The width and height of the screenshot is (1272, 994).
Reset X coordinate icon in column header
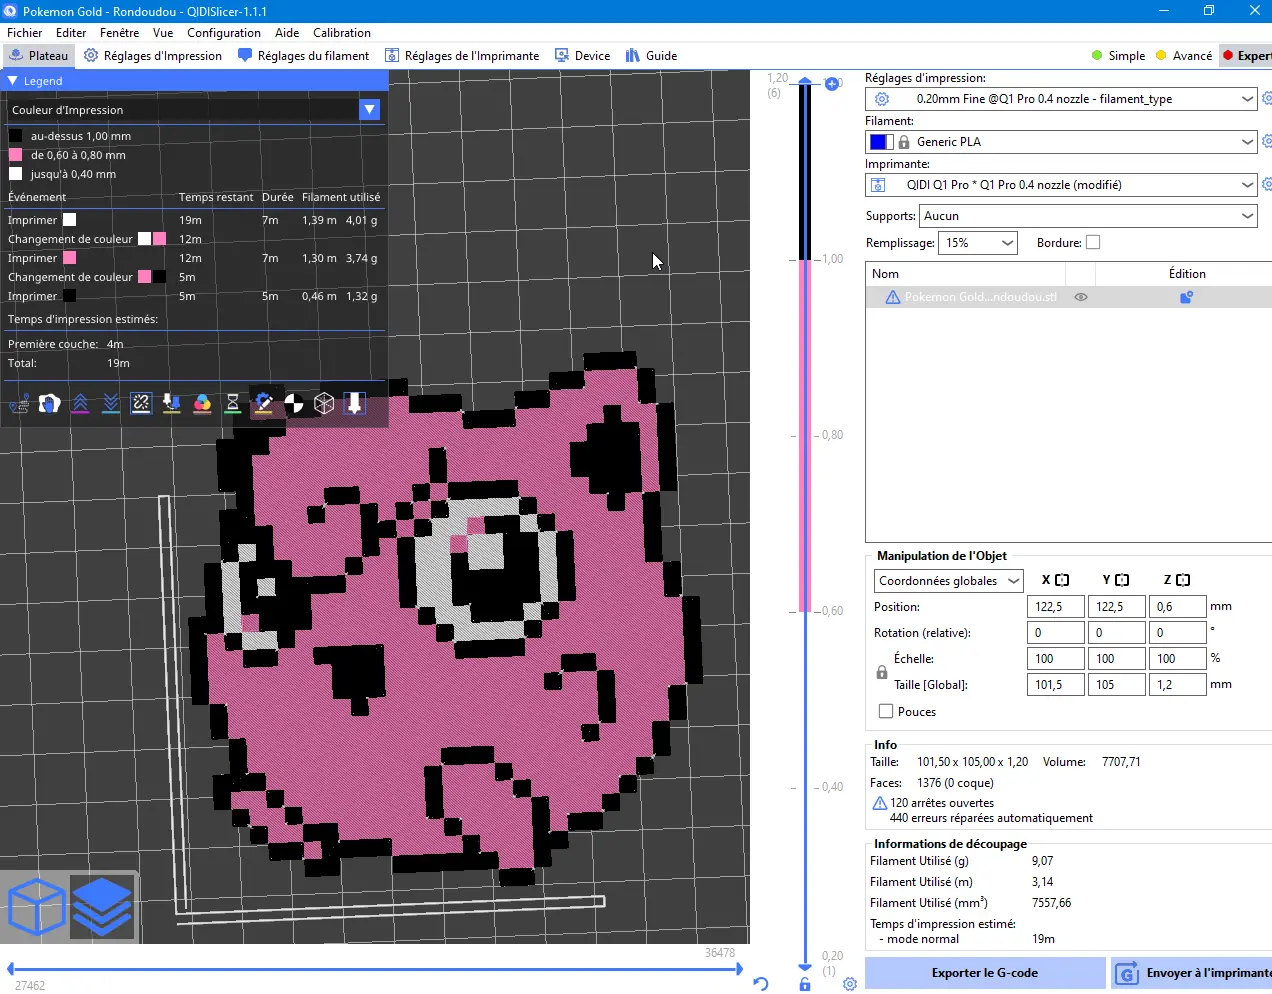point(1062,580)
